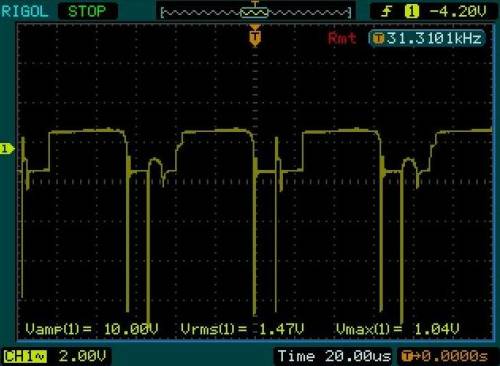Click the yellow channel 1 trigger source badge
The height and width of the screenshot is (366, 500).
pyautogui.click(x=412, y=12)
